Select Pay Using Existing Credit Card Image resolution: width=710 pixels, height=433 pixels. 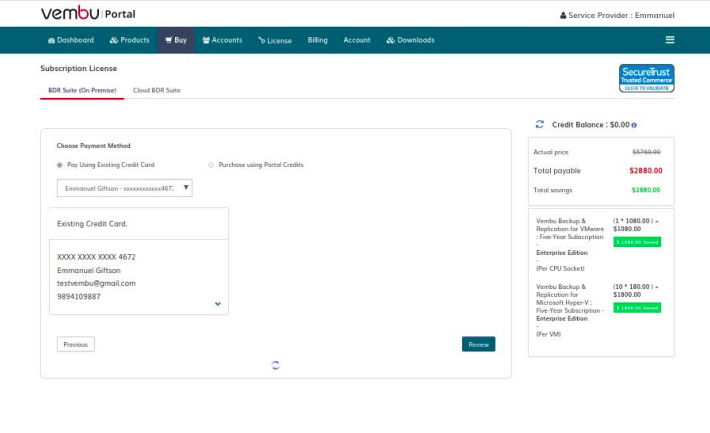click(60, 165)
